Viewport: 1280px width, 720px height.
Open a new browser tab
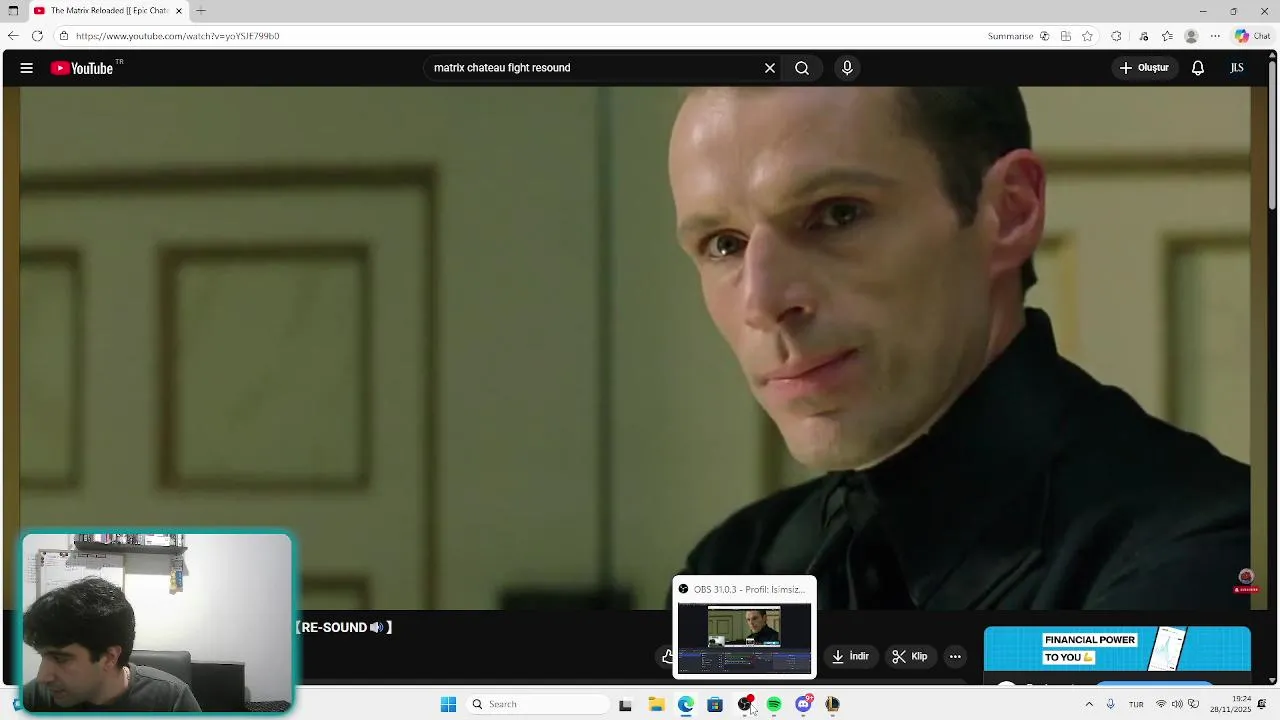[201, 11]
